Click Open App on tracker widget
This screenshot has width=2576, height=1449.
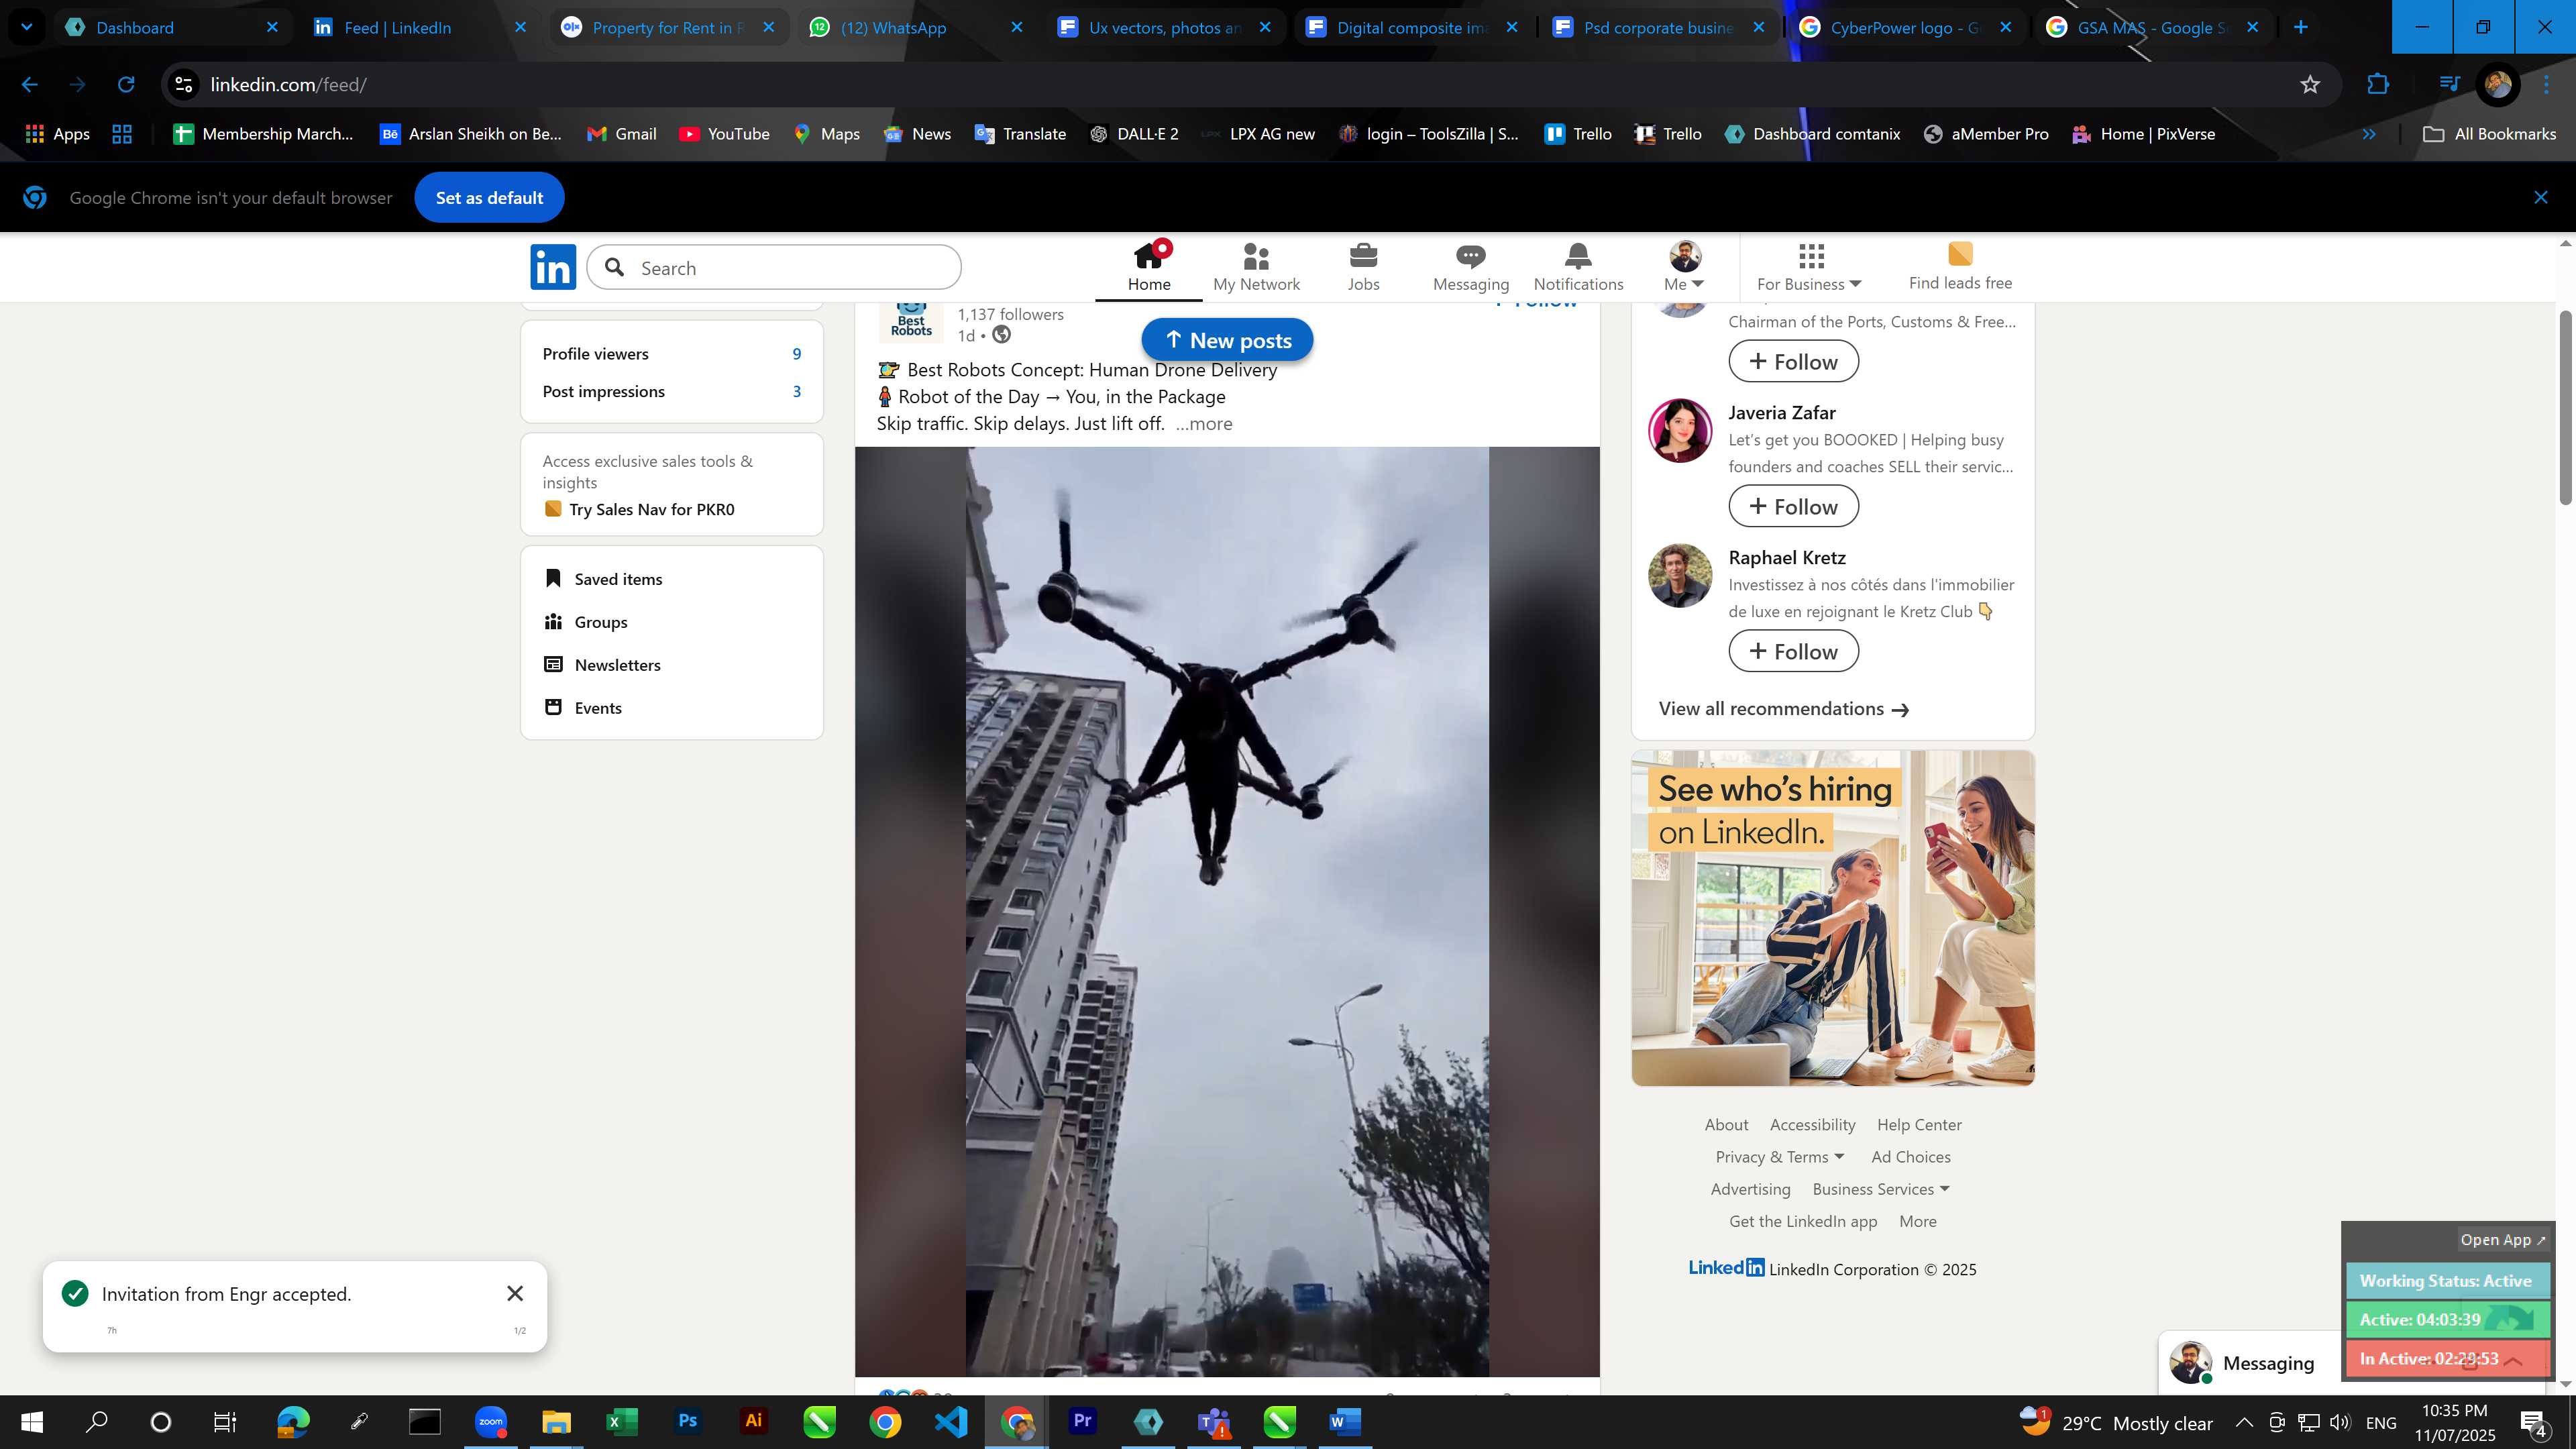pos(2503,1240)
